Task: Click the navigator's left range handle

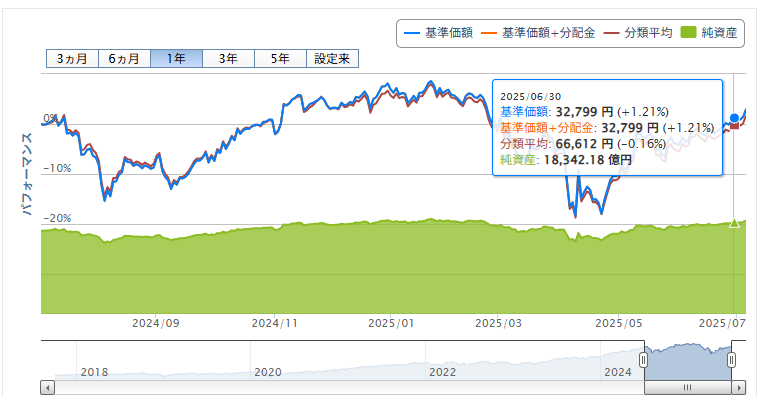Action: click(644, 360)
